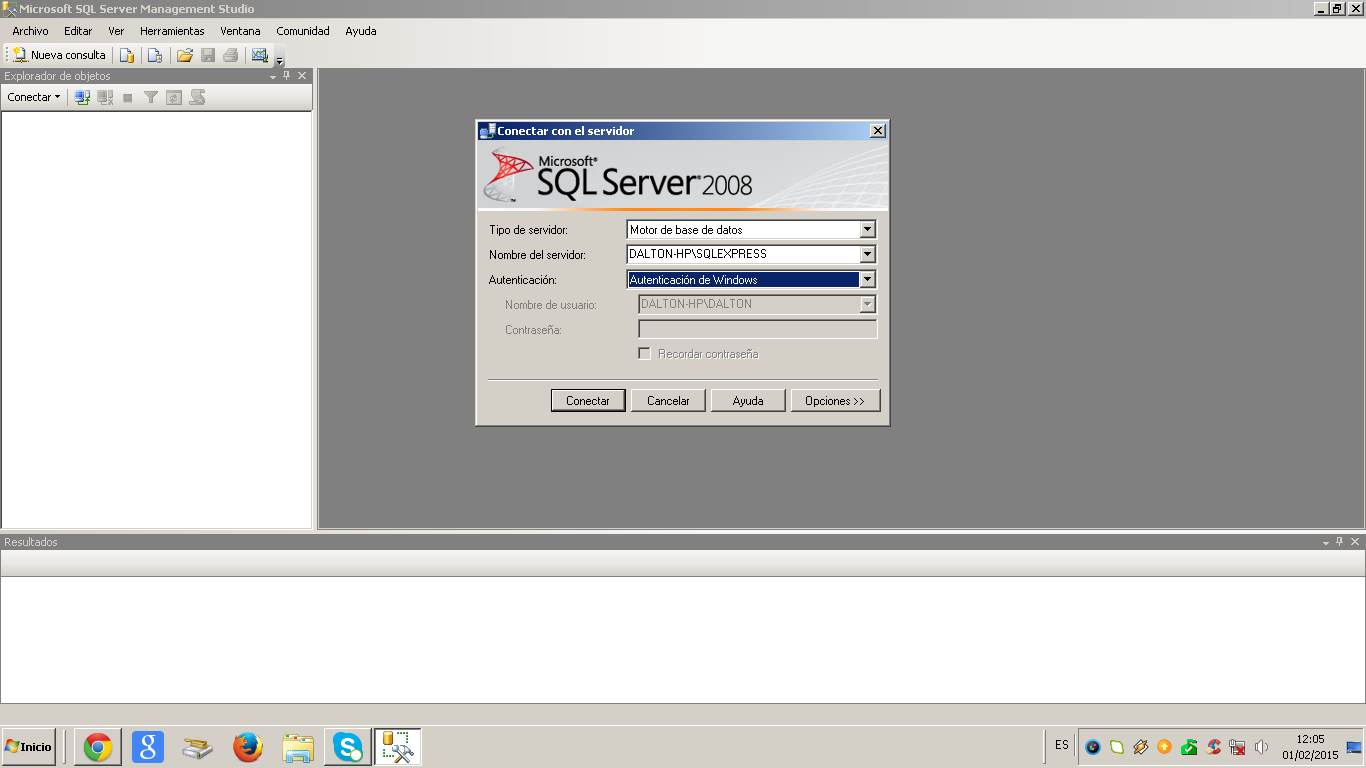The image size is (1366, 768).
Task: Click the disabled save floppy icon
Action: click(x=208, y=55)
